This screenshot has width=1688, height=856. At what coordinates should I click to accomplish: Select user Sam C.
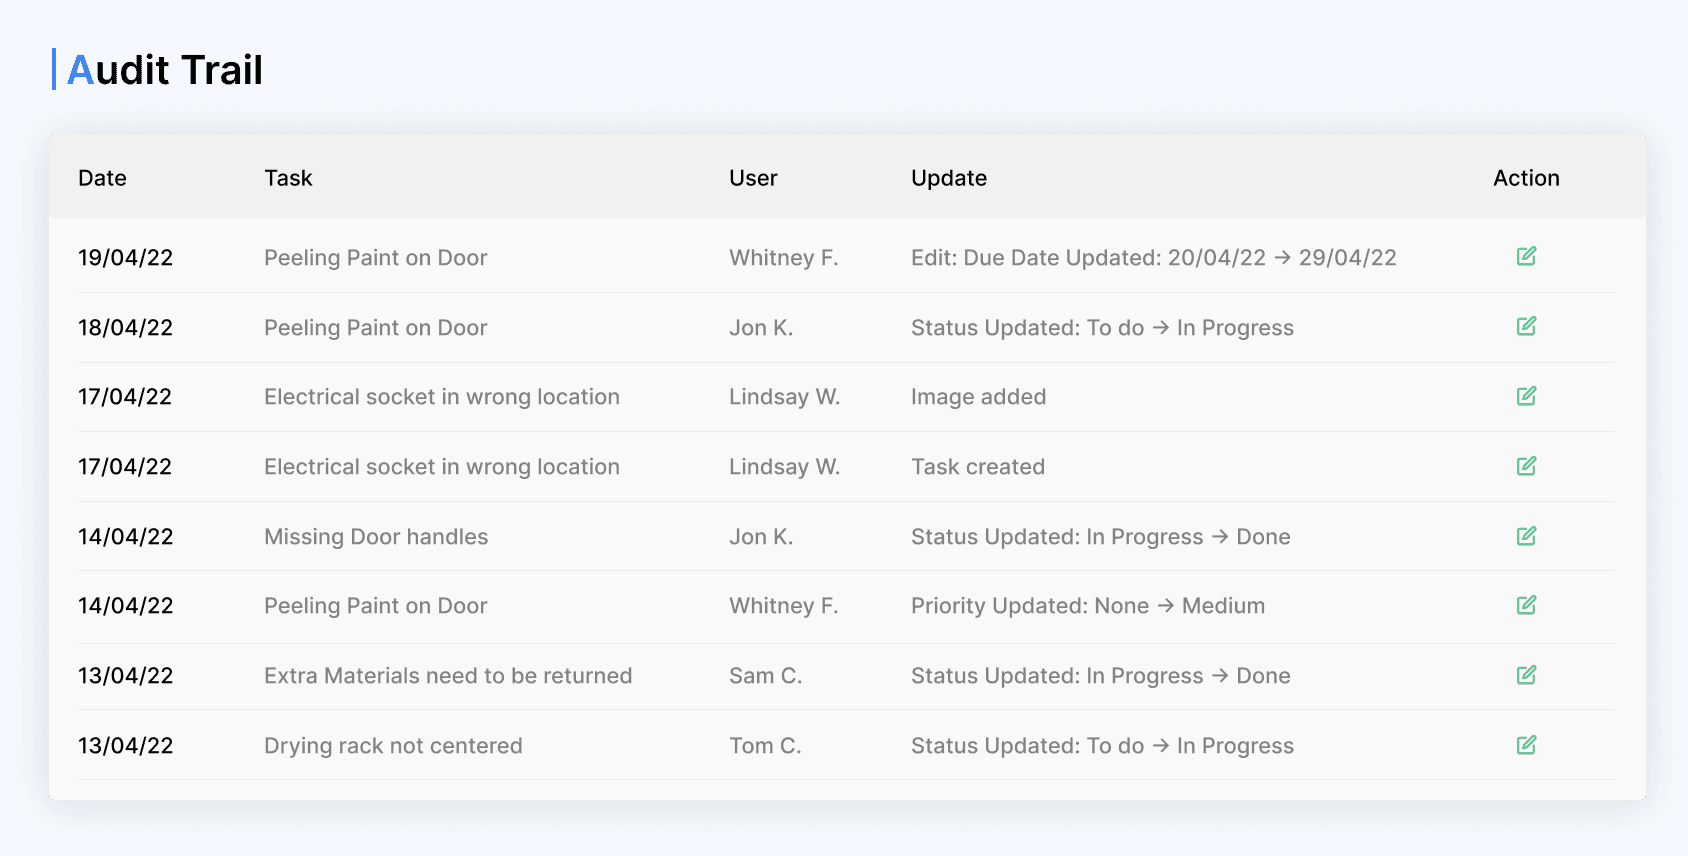pyautogui.click(x=765, y=676)
